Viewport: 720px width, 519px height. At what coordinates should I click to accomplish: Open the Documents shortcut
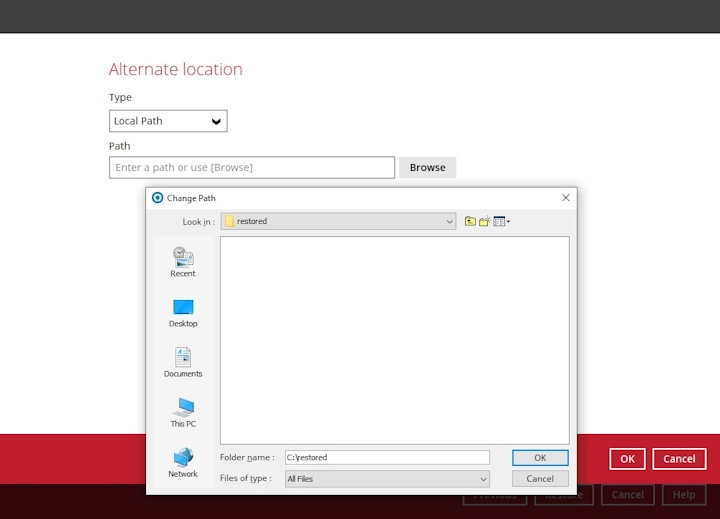183,362
